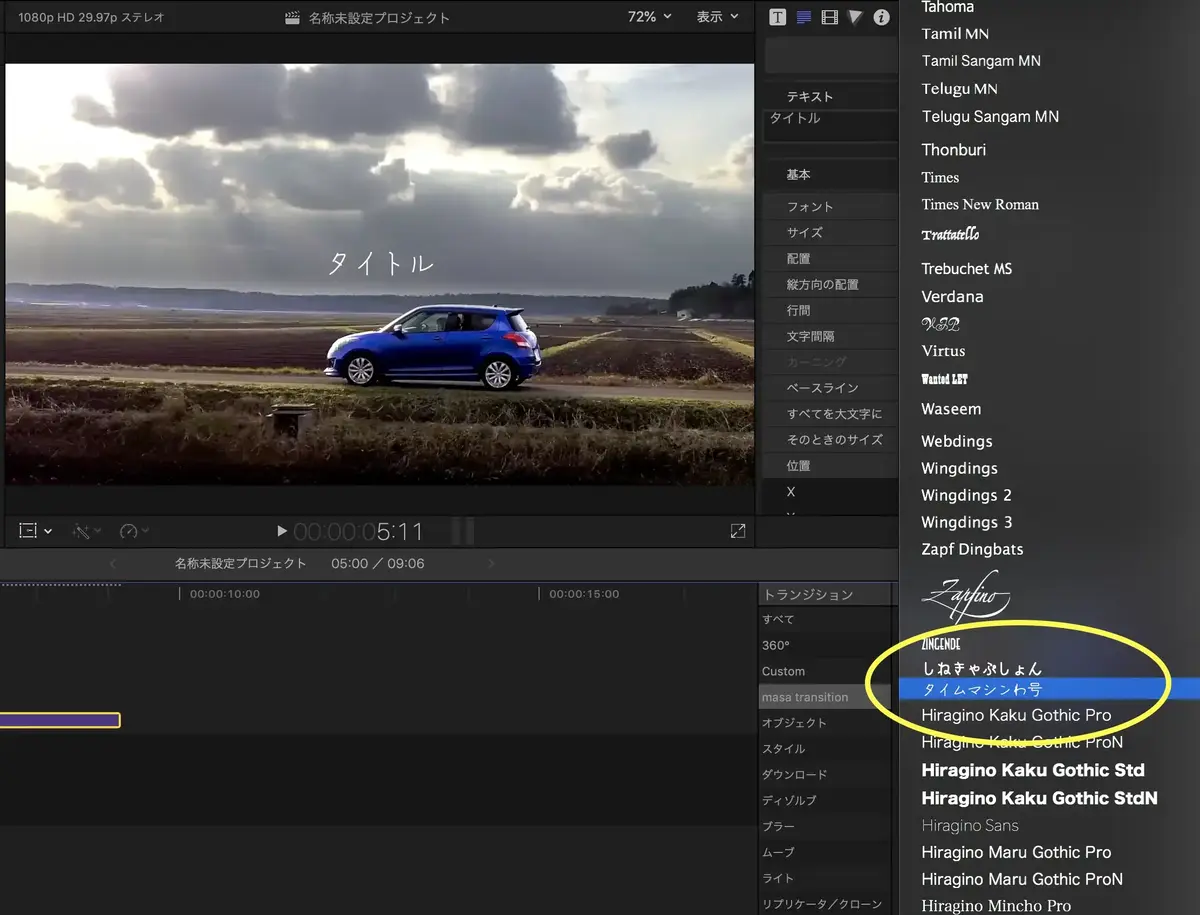The height and width of the screenshot is (915, 1200).
Task: Click the retiming clock icon
Action: coord(127,530)
